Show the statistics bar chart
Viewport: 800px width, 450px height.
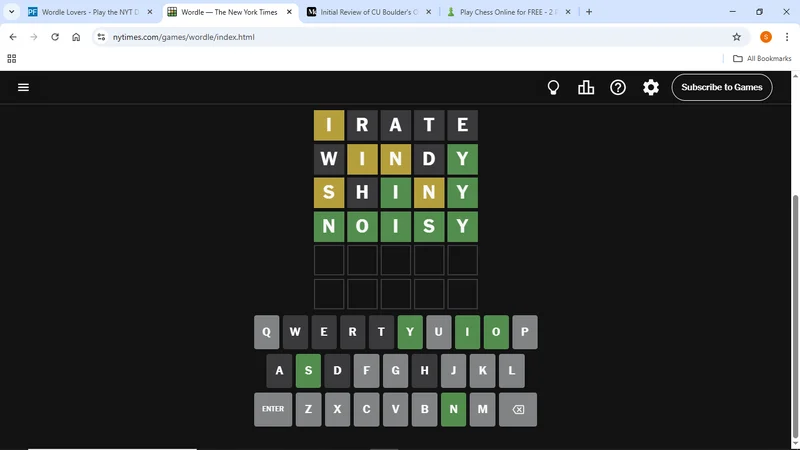586,87
